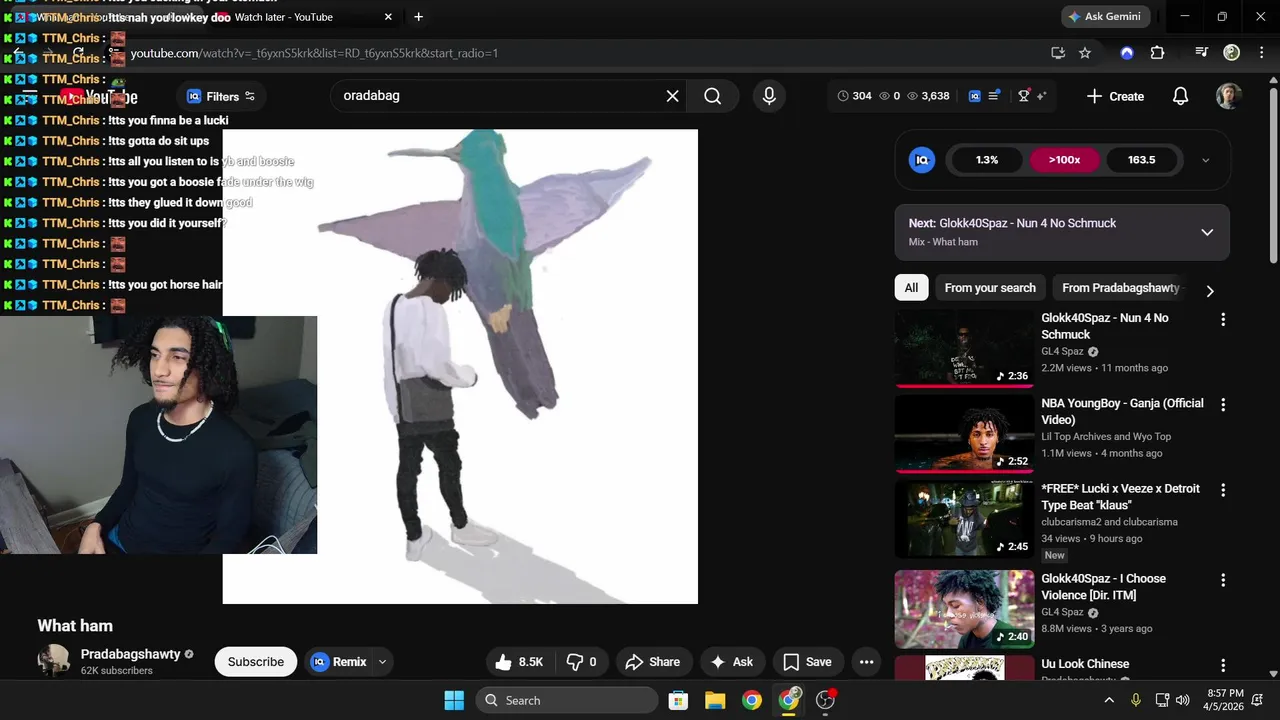1280x720 pixels.
Task: Click the Ask button below the video
Action: click(732, 662)
